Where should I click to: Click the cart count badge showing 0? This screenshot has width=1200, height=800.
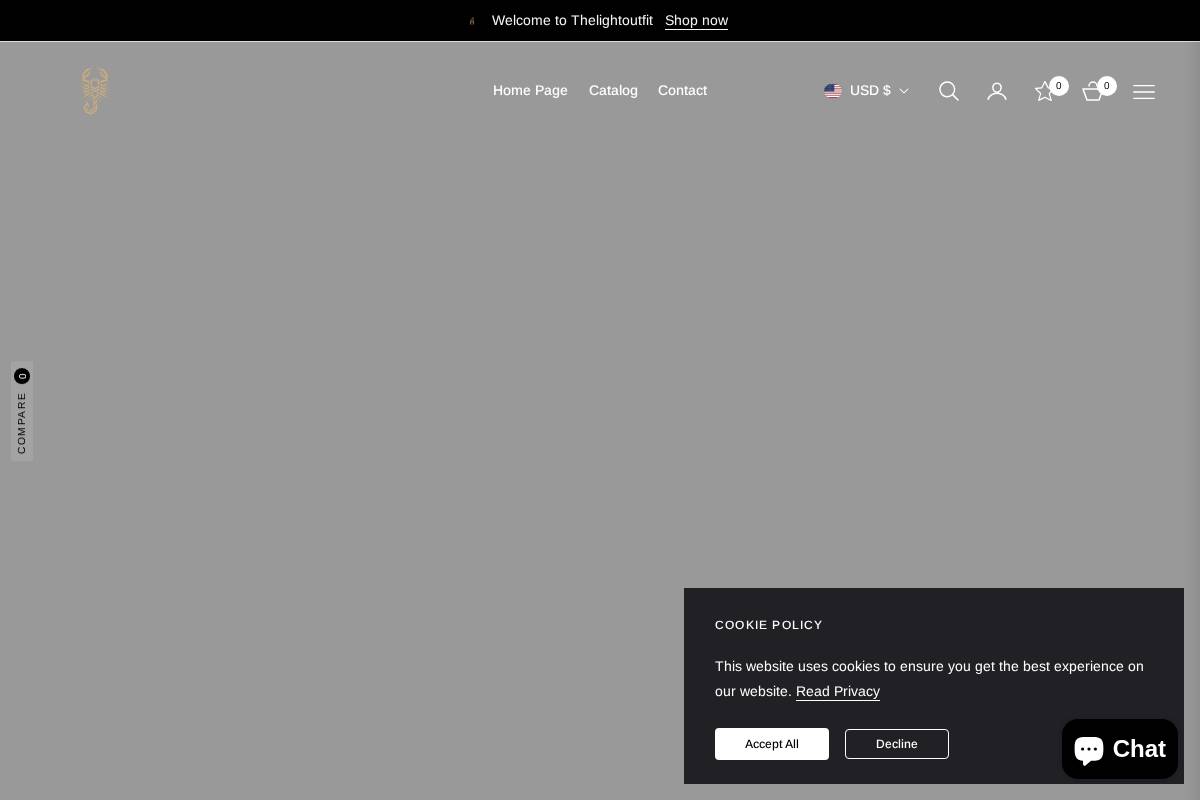coord(1107,86)
